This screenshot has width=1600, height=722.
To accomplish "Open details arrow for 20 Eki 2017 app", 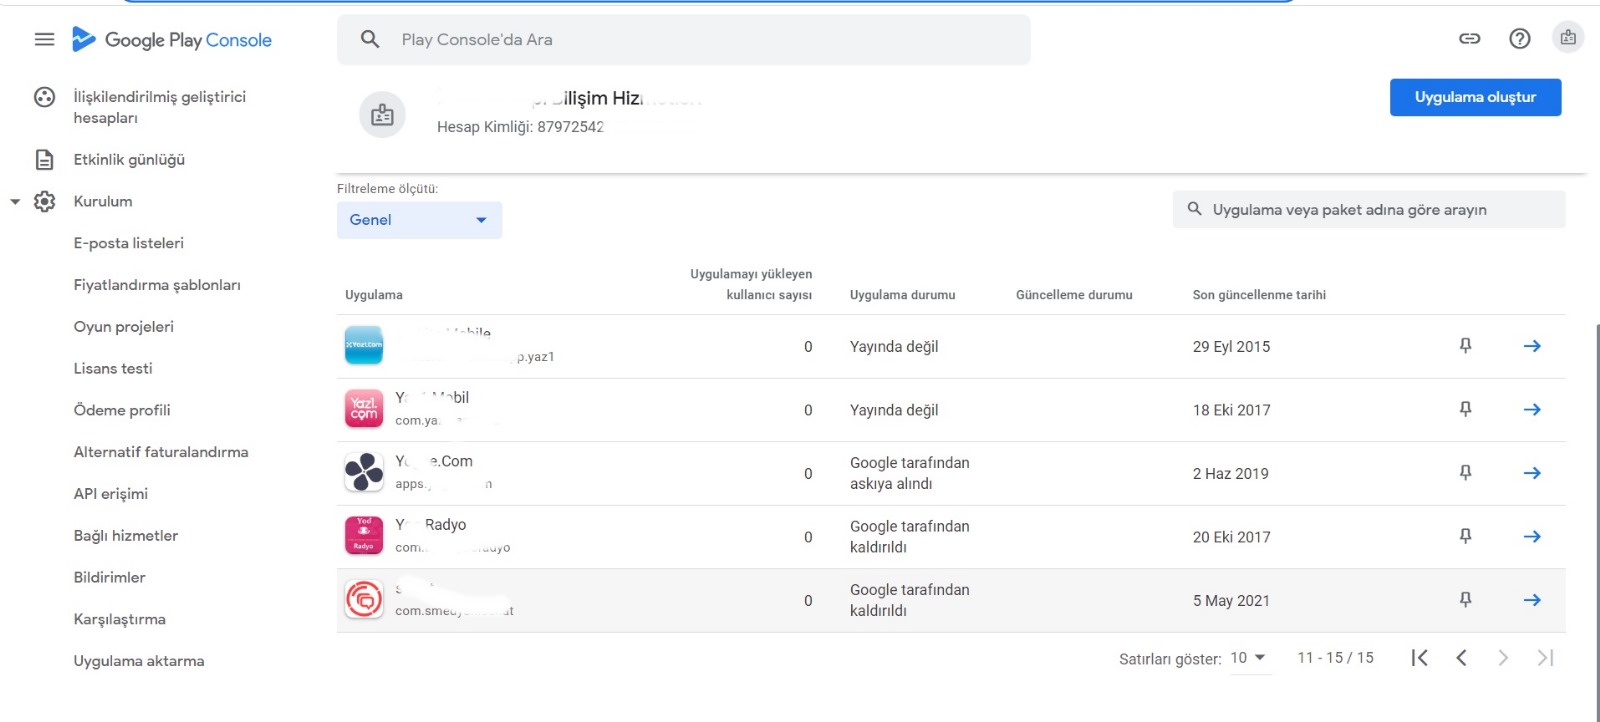I will coord(1532,536).
